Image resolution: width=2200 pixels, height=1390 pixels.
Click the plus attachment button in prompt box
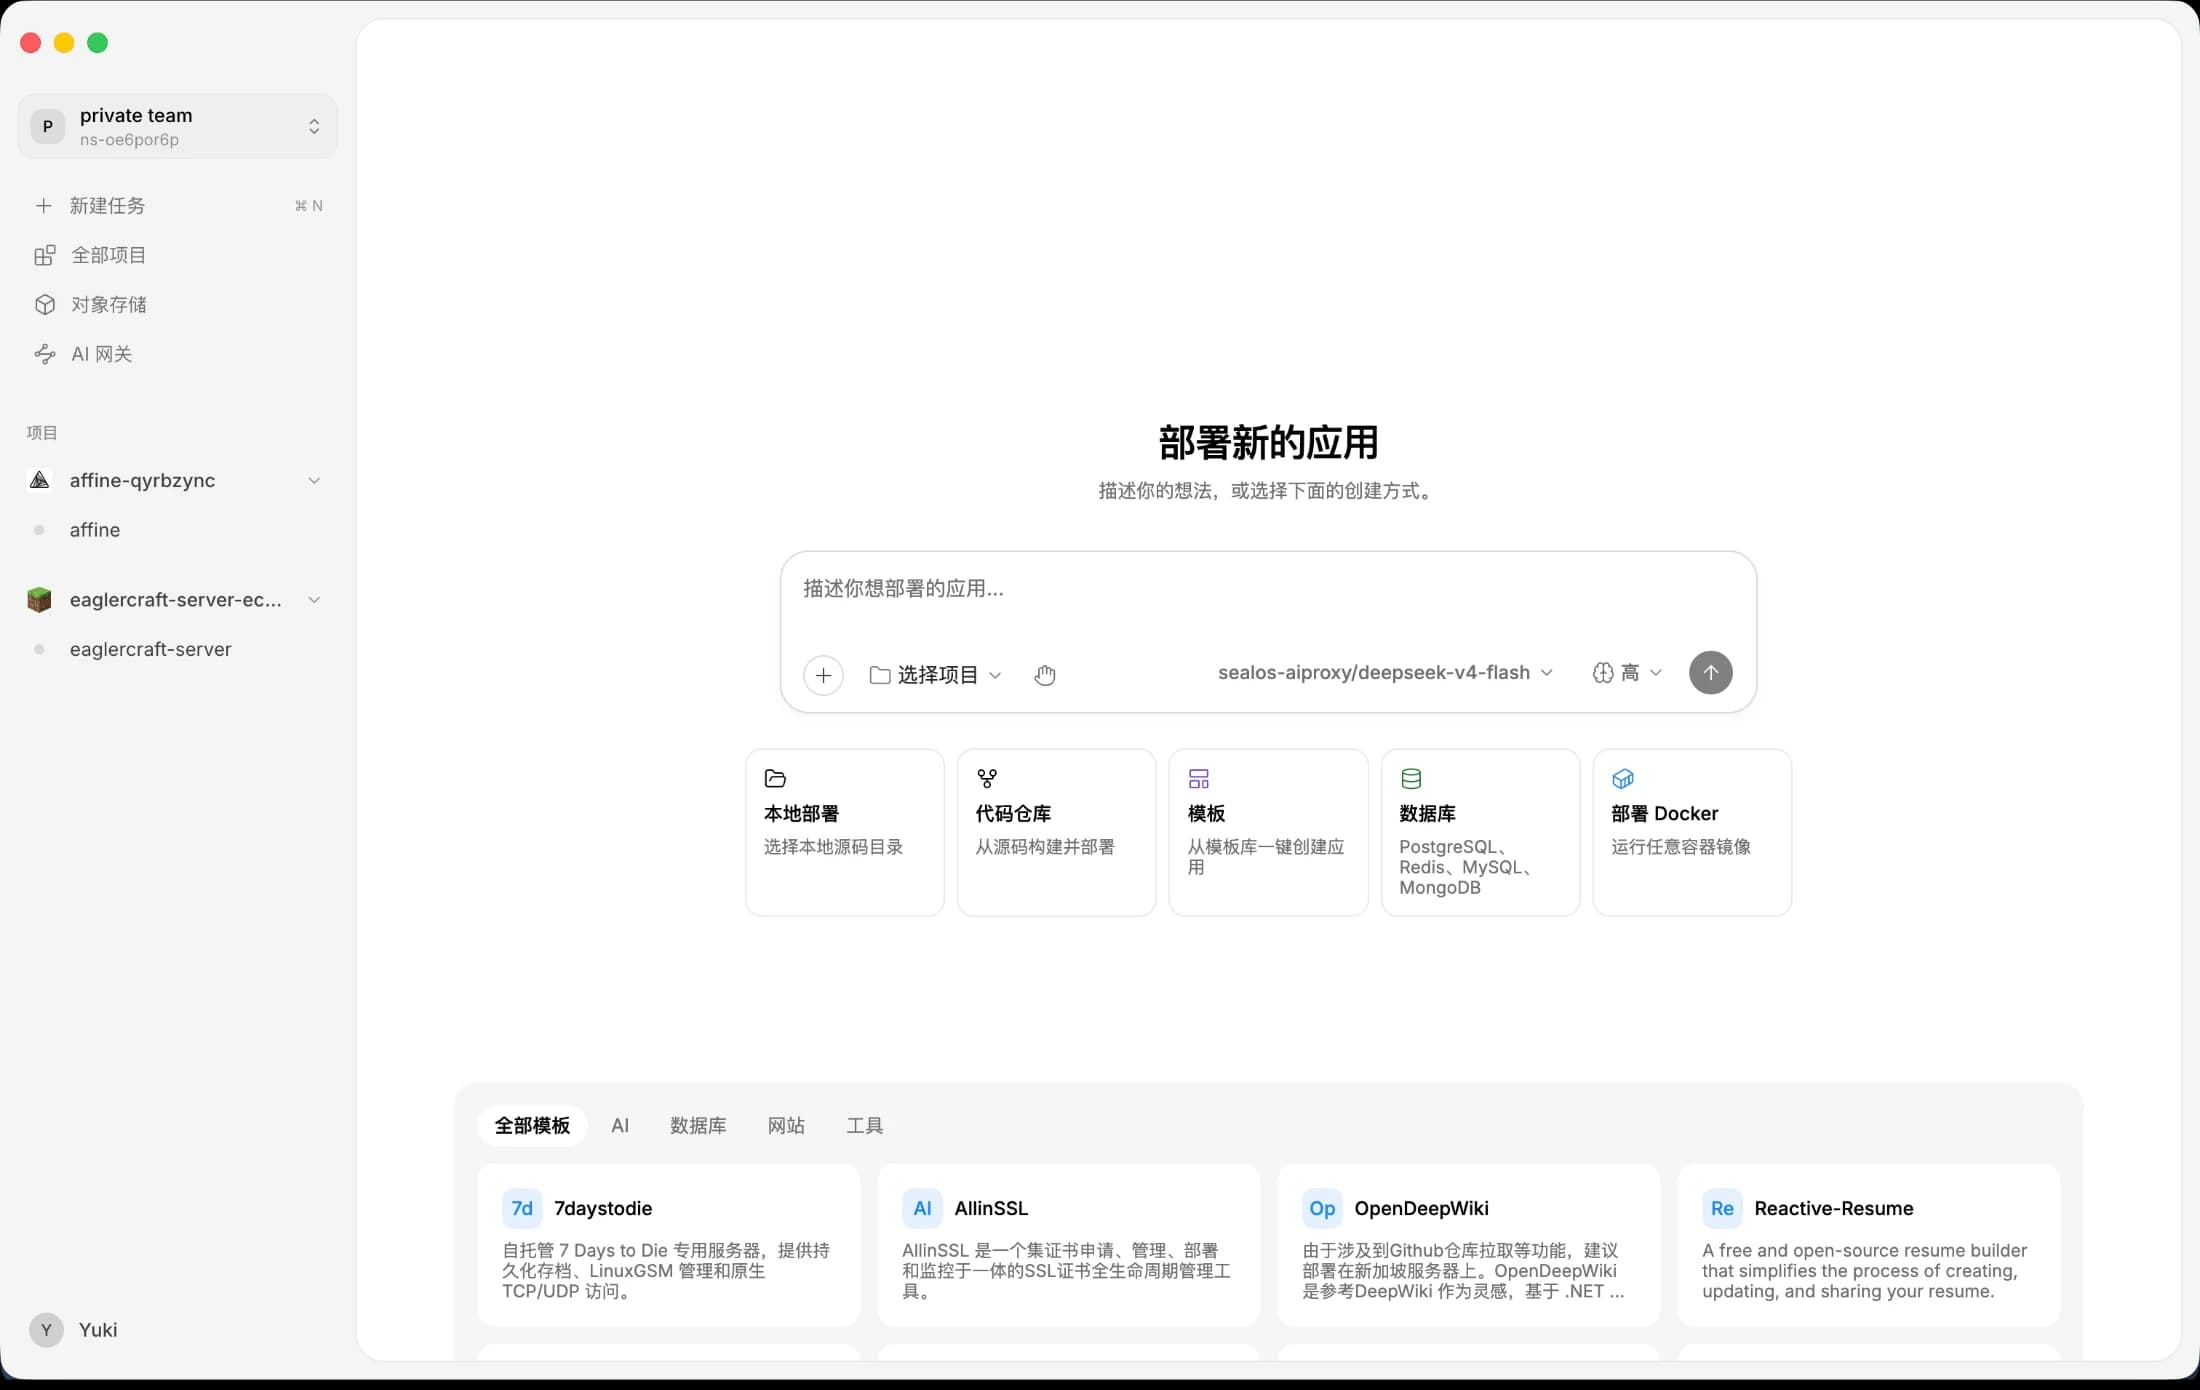click(823, 675)
